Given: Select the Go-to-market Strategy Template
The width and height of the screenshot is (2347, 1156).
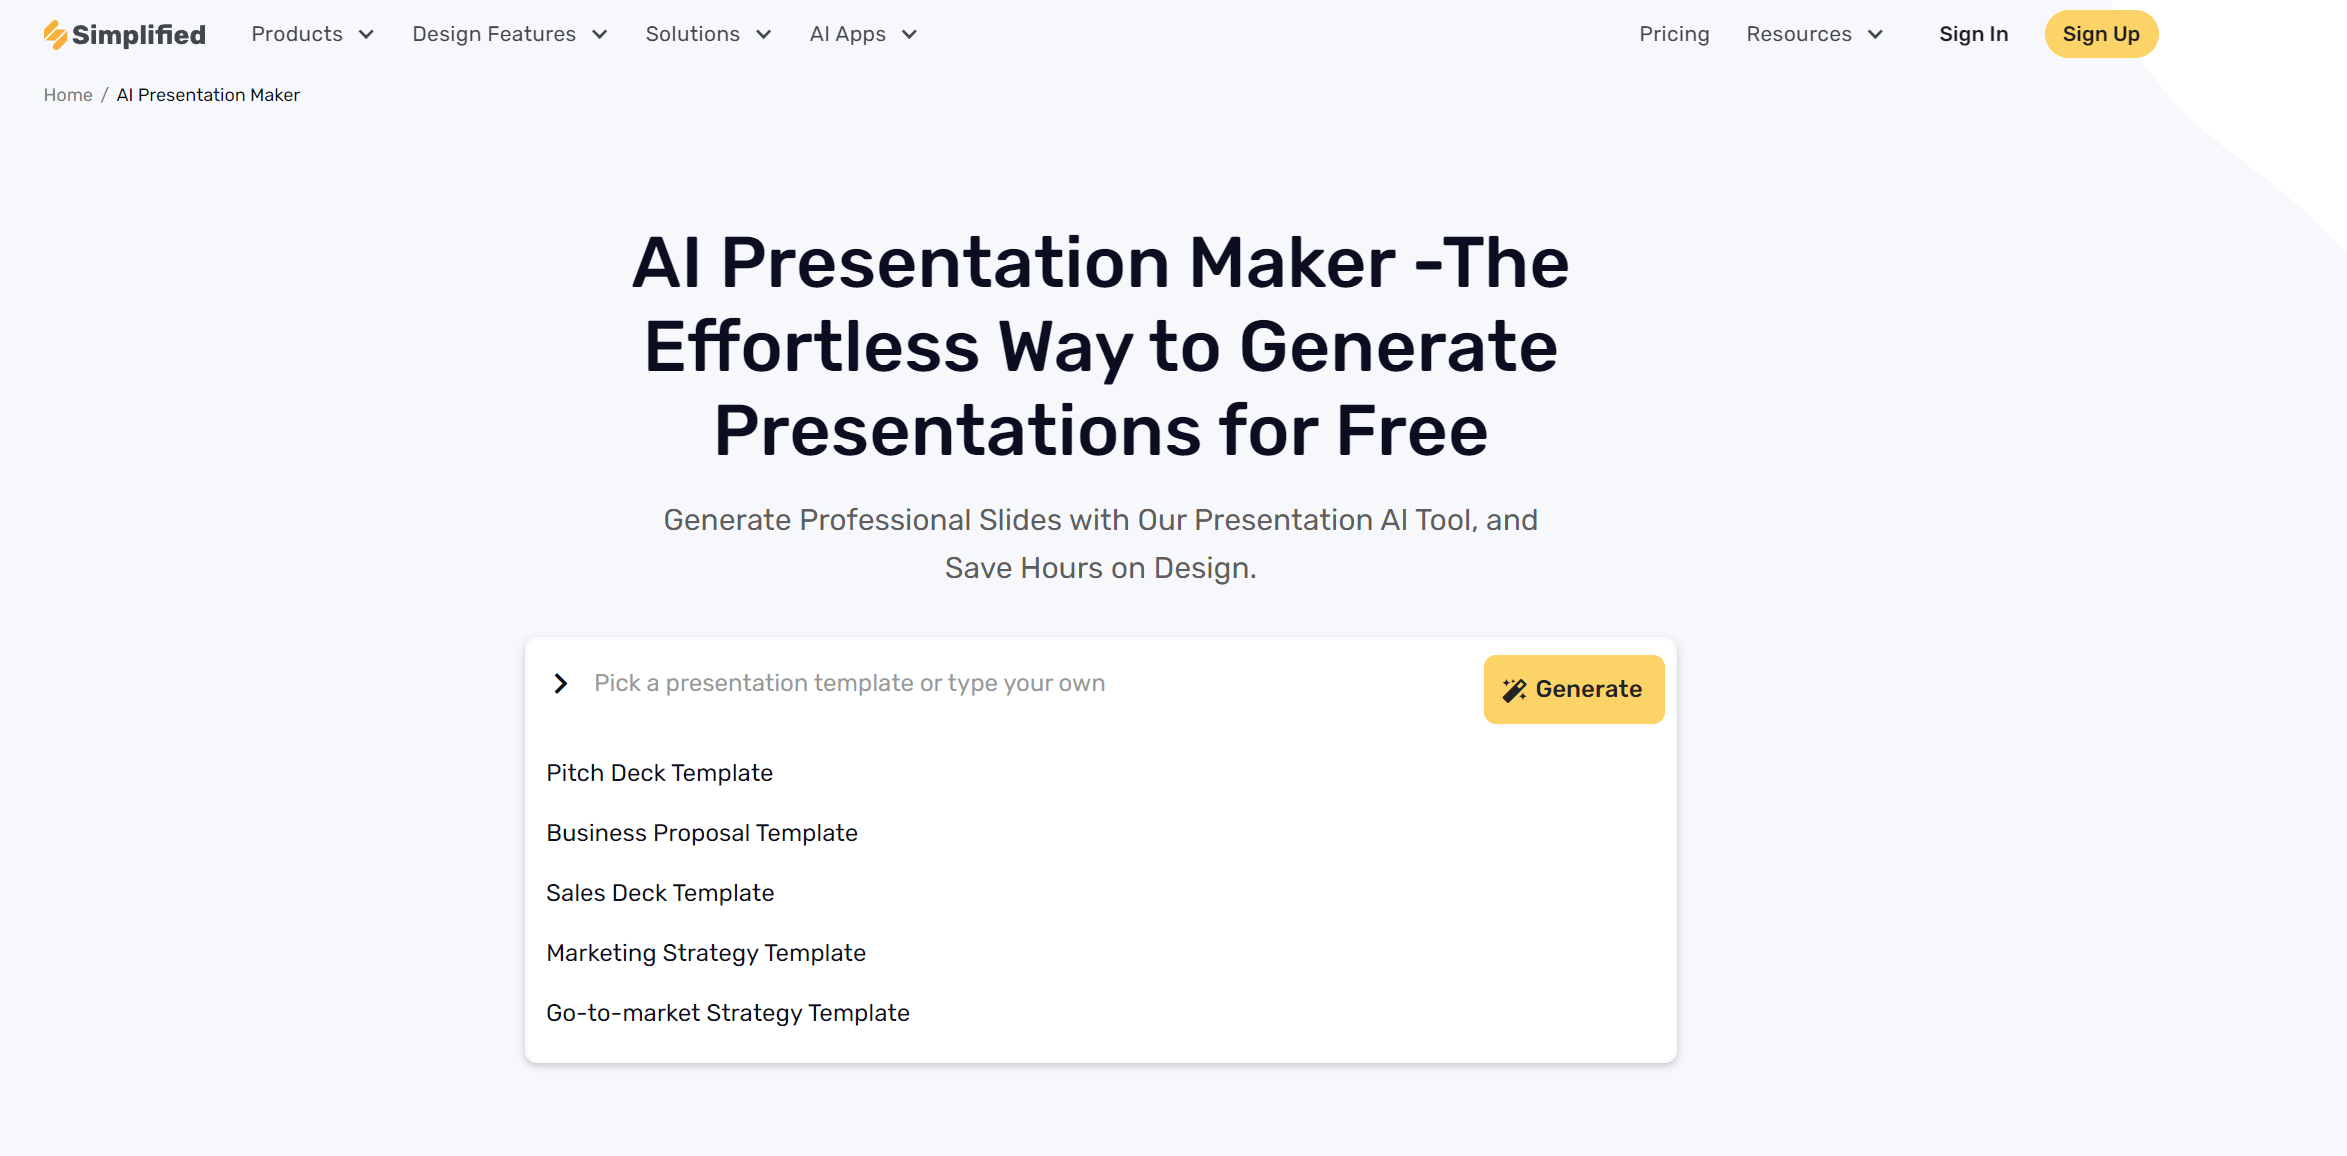Looking at the screenshot, I should click(x=727, y=1012).
